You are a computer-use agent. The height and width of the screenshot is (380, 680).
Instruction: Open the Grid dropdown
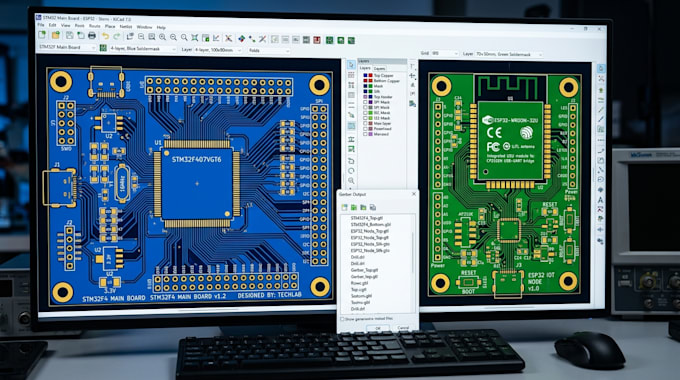(x=444, y=53)
